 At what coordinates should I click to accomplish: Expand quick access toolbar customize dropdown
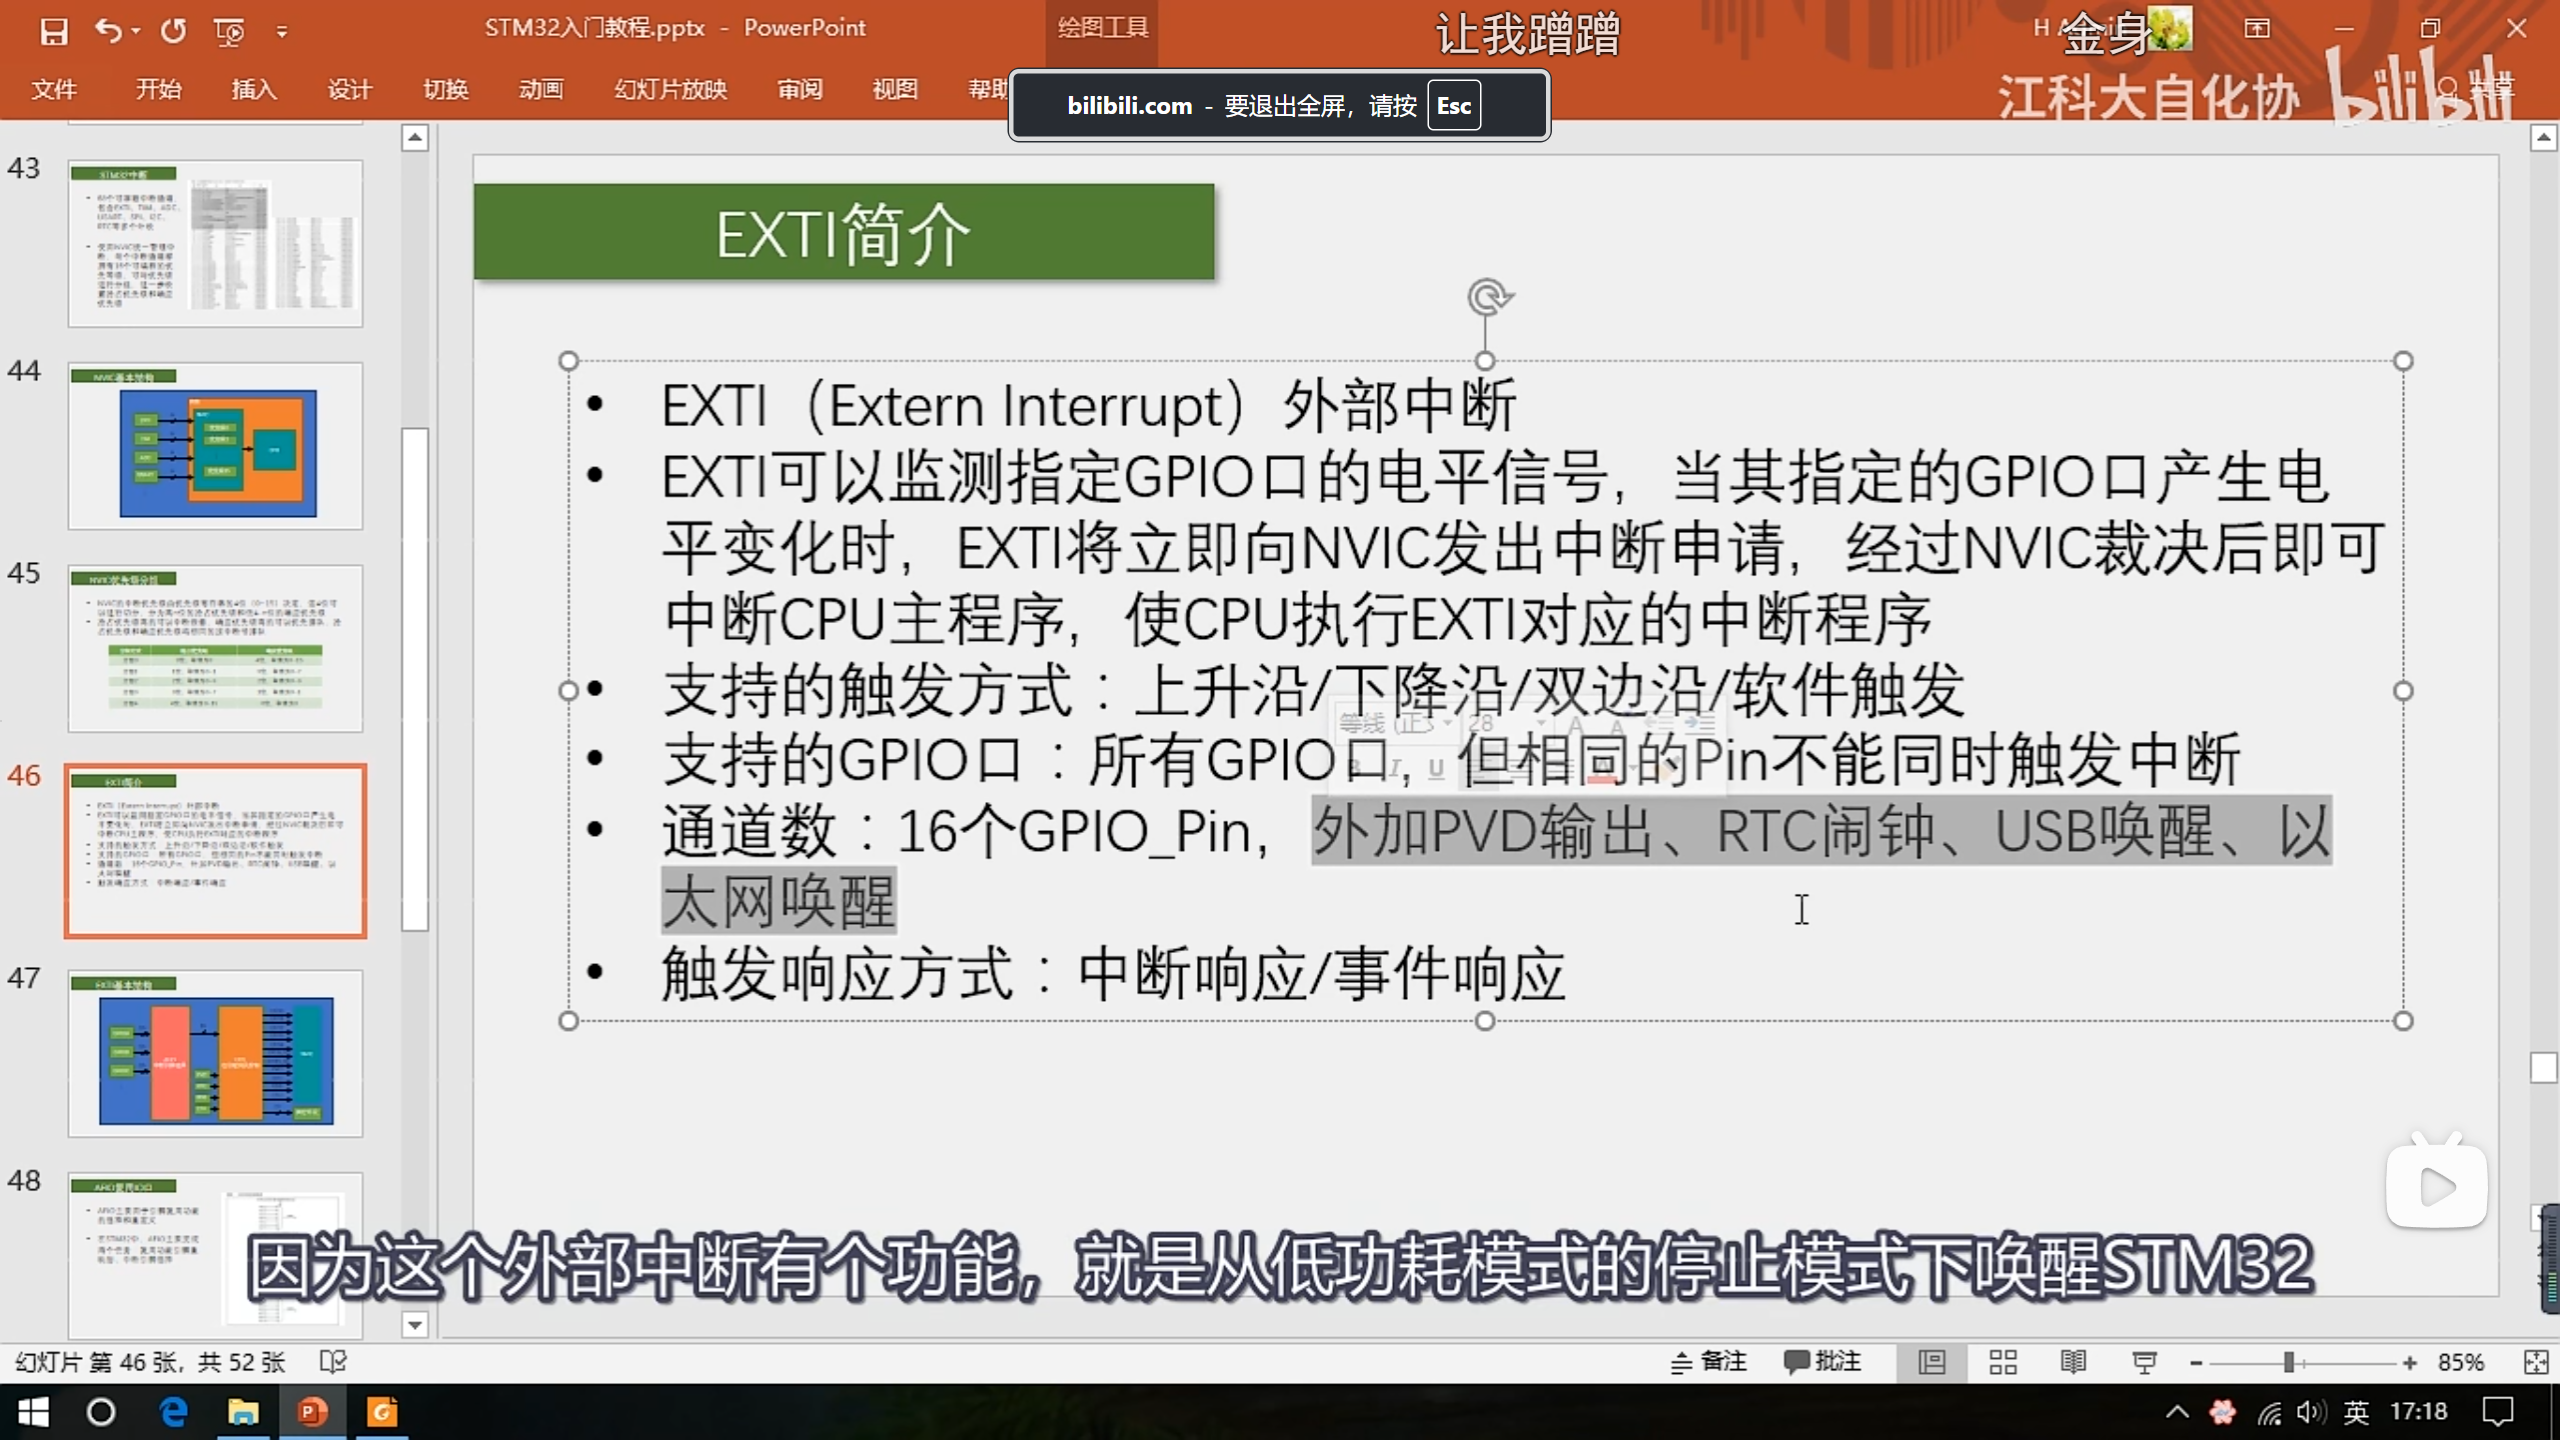point(282,32)
